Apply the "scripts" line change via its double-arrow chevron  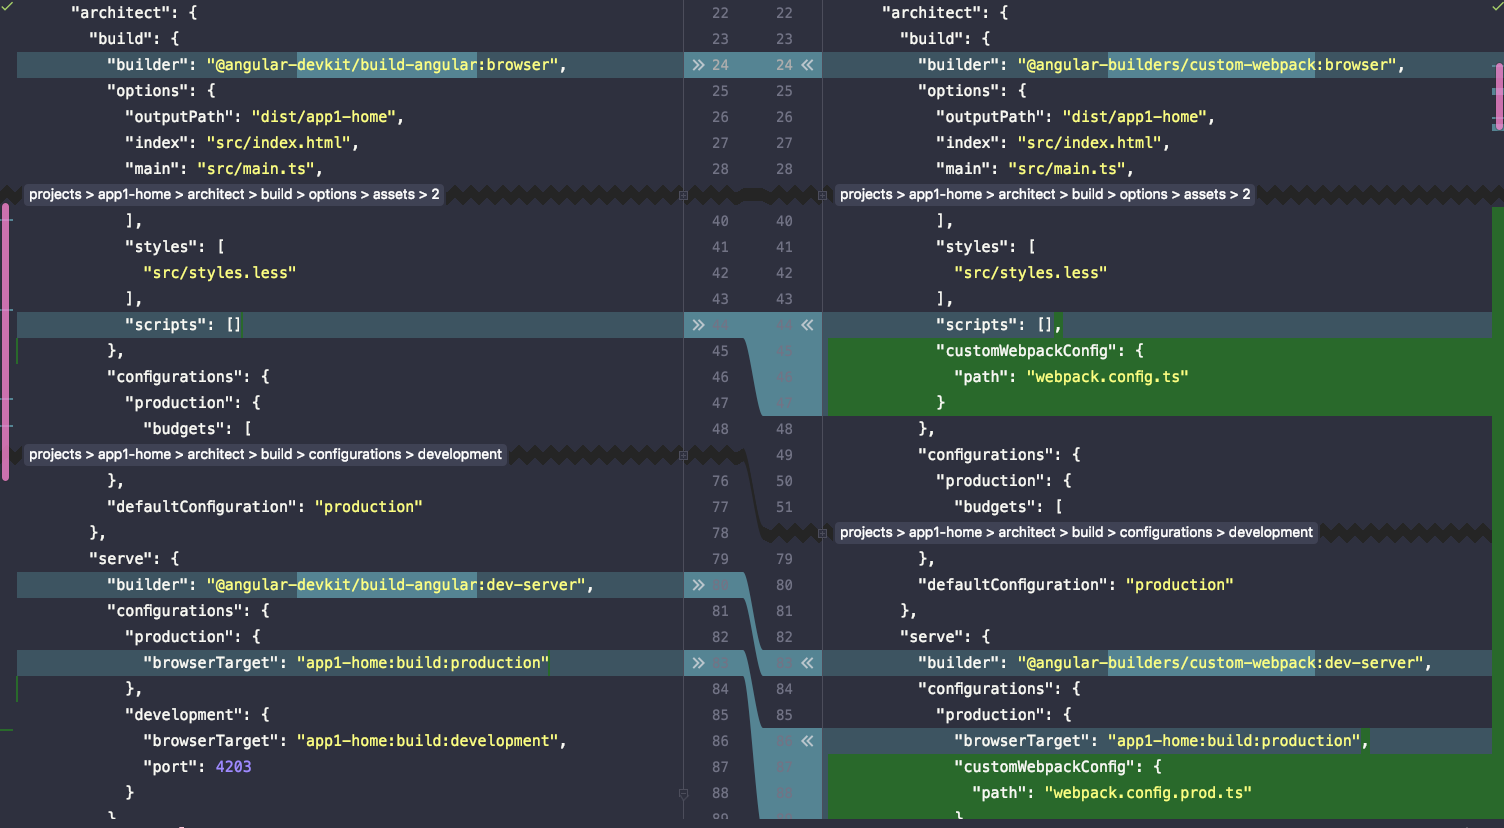click(699, 324)
